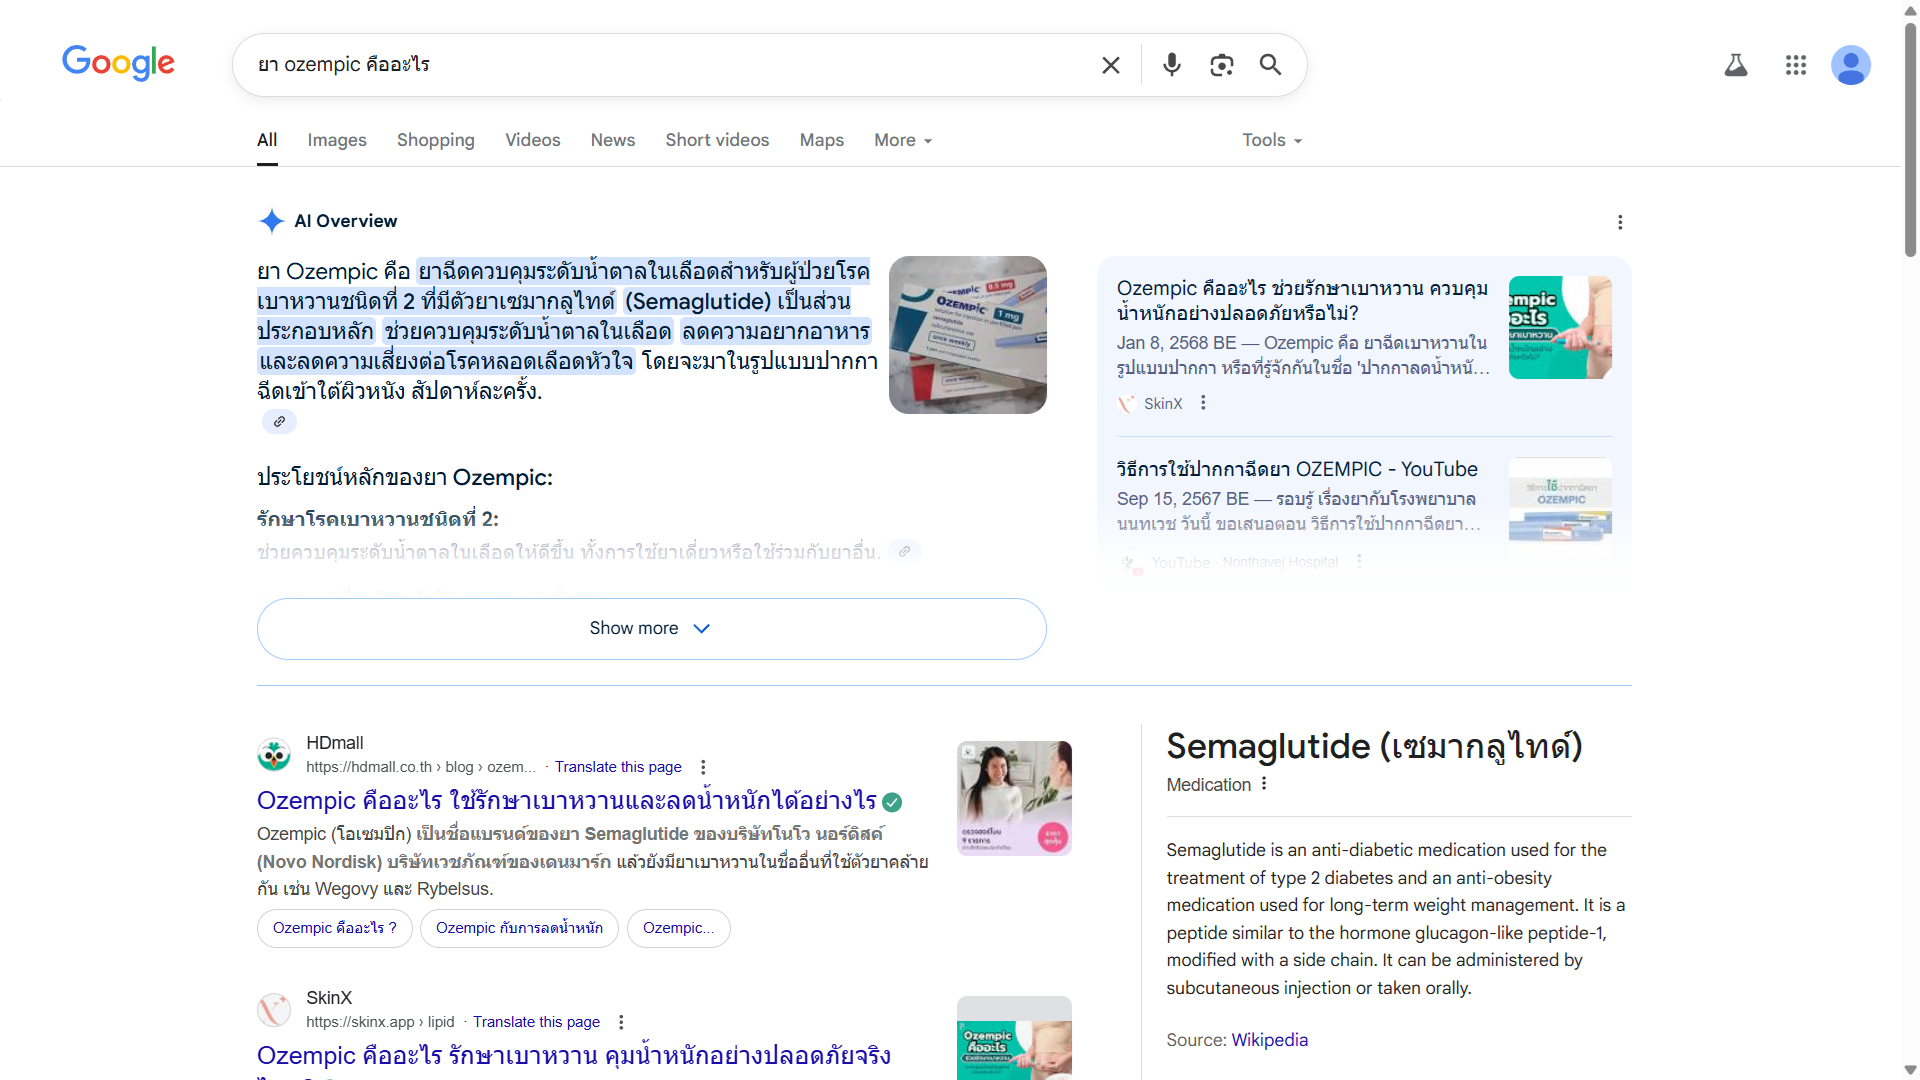Screen dimensions: 1920x1080
Task: Click the SkinX site name above result
Action: 329,998
